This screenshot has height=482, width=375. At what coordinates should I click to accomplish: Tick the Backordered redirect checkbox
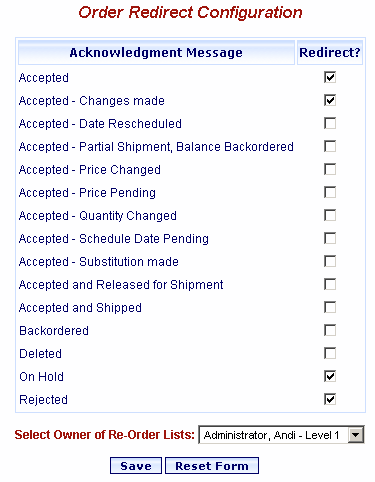[x=330, y=330]
